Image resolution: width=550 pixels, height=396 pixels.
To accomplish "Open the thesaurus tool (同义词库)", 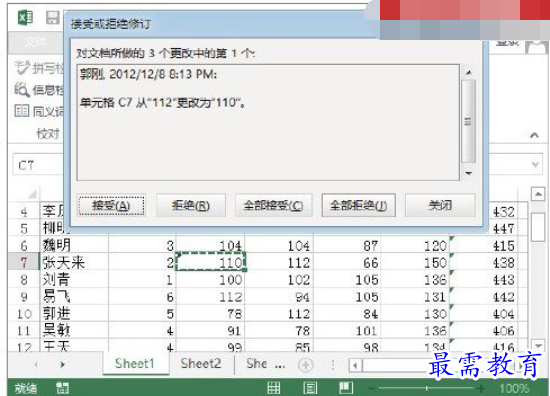I will coord(39,112).
